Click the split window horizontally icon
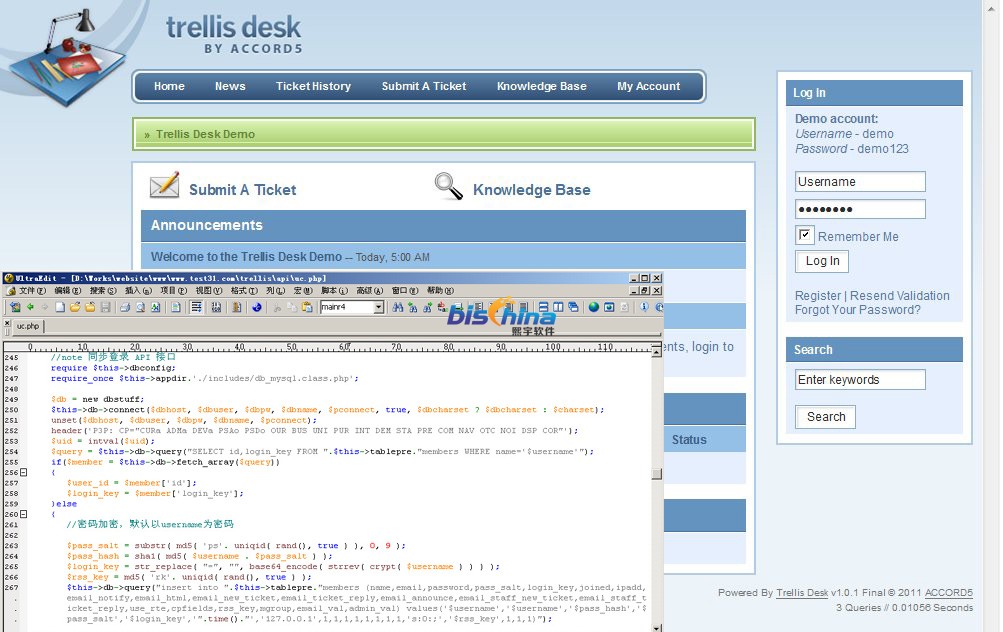Screen dimensions: 1003x632 click(544, 307)
